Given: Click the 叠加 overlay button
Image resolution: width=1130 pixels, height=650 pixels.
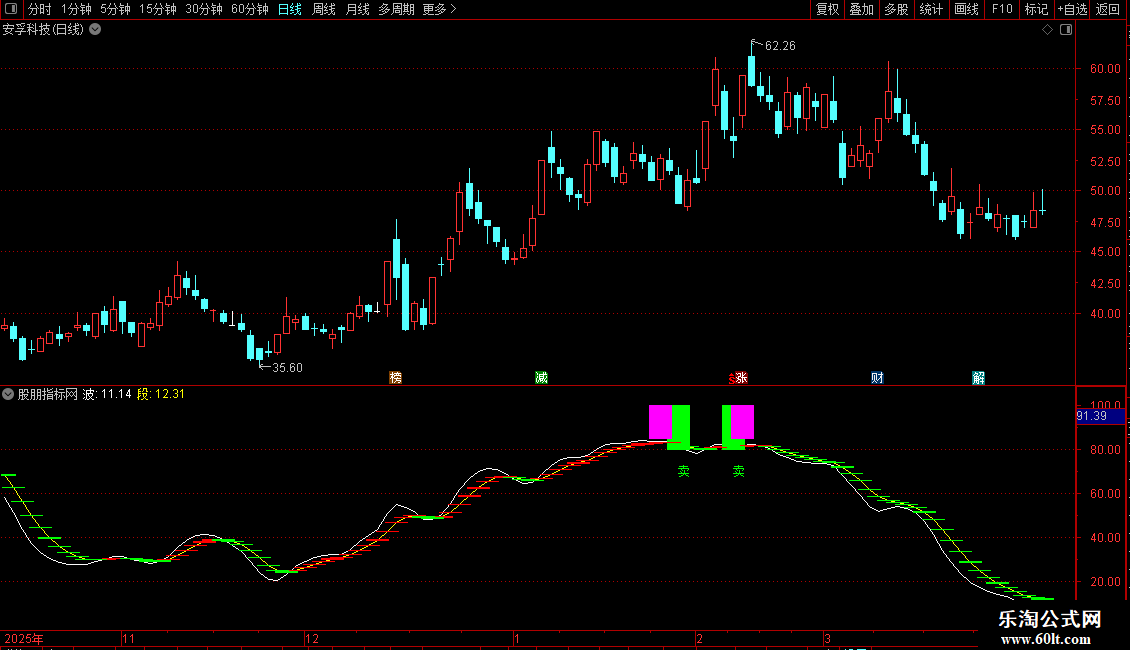Looking at the screenshot, I should pos(862,9).
